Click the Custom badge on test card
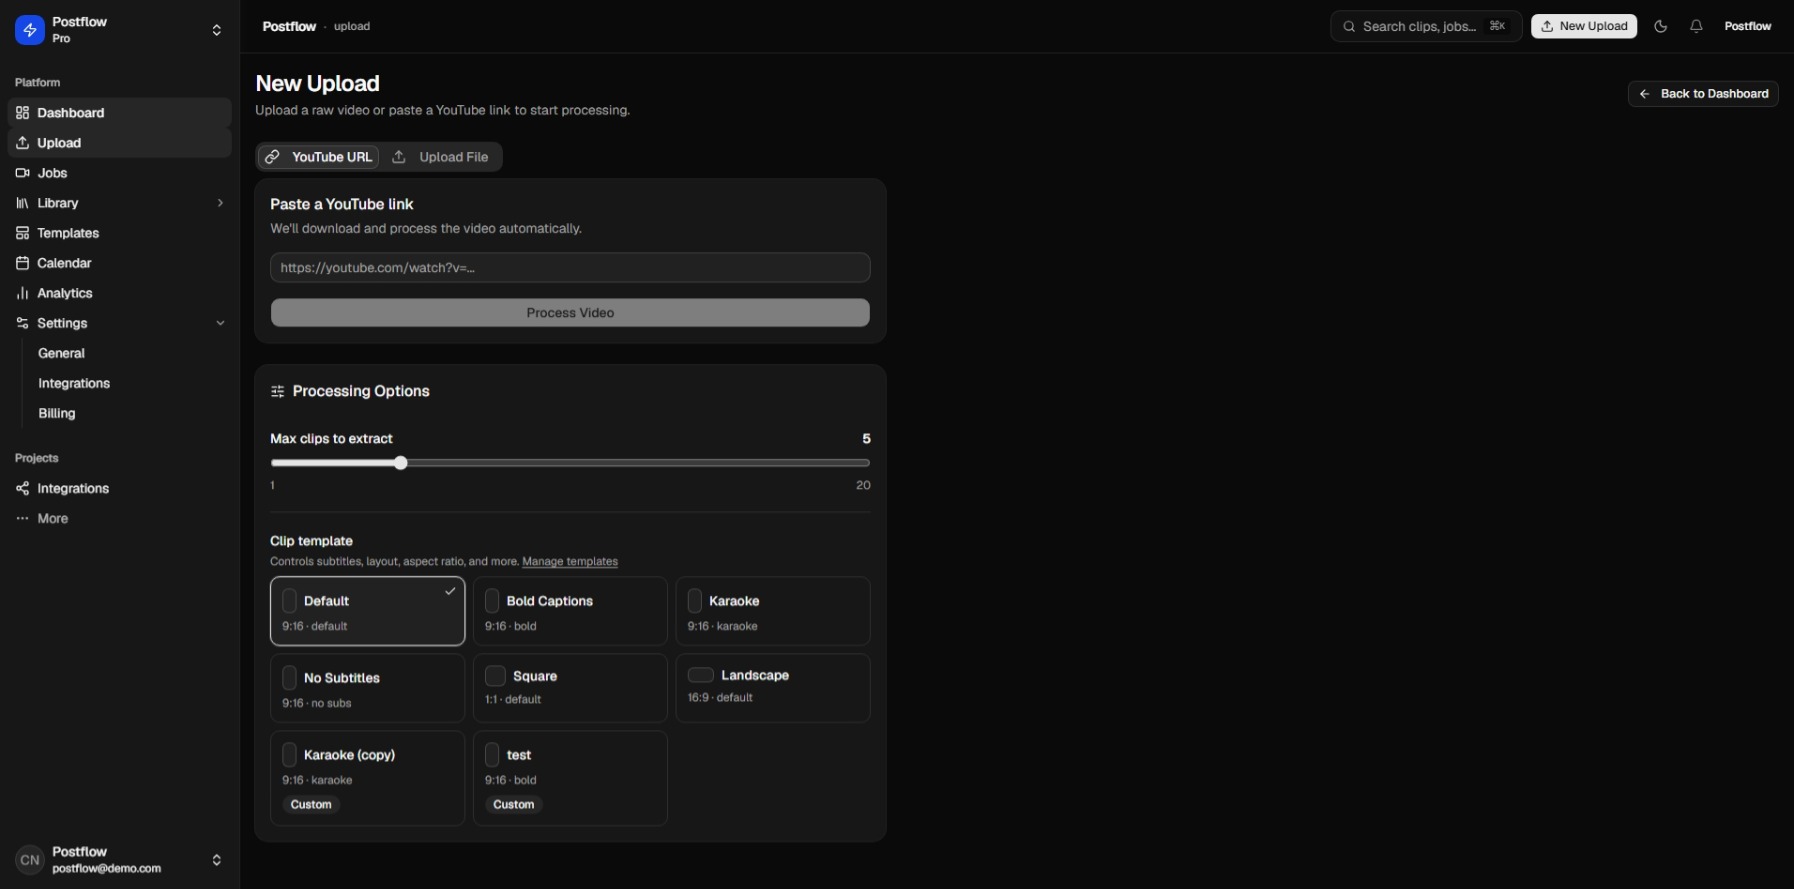The width and height of the screenshot is (1794, 889). (514, 805)
